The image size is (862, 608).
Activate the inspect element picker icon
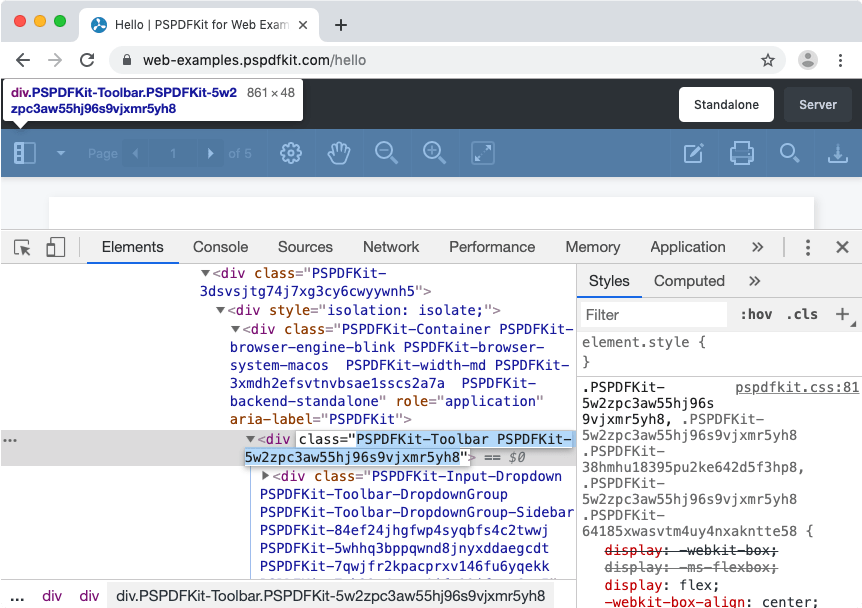[22, 246]
